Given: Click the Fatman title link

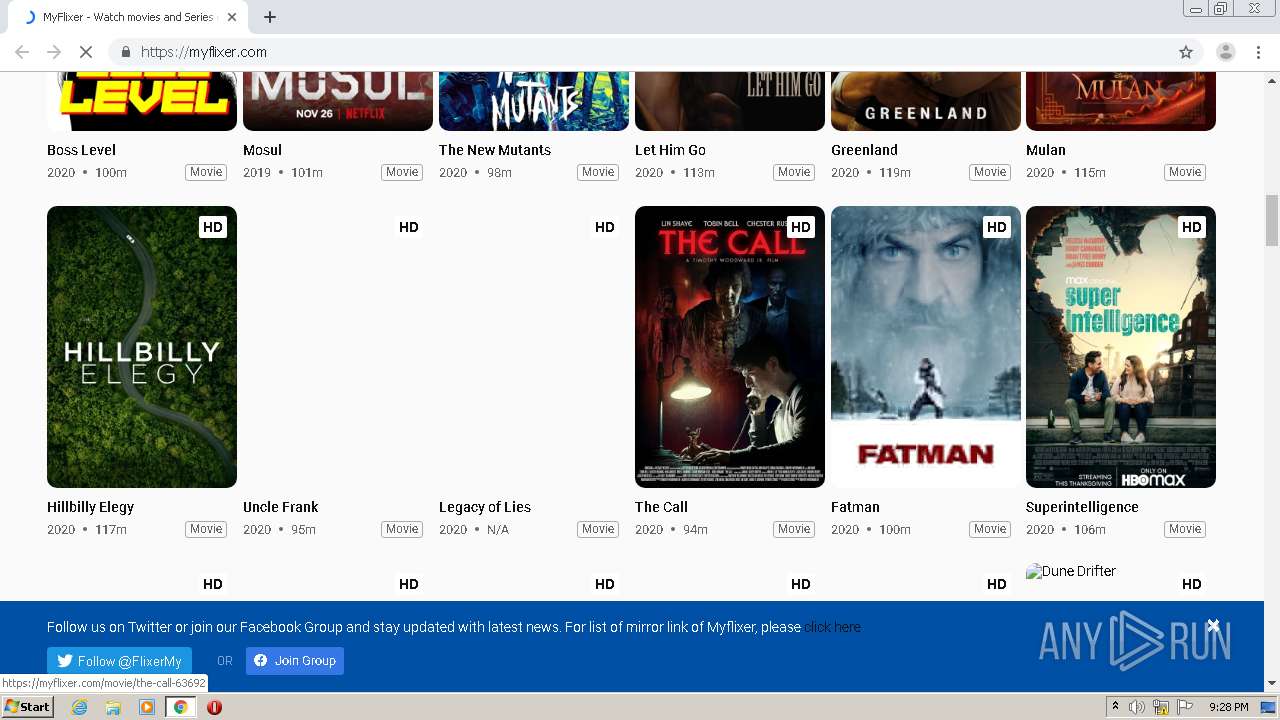Looking at the screenshot, I should pyautogui.click(x=855, y=507).
